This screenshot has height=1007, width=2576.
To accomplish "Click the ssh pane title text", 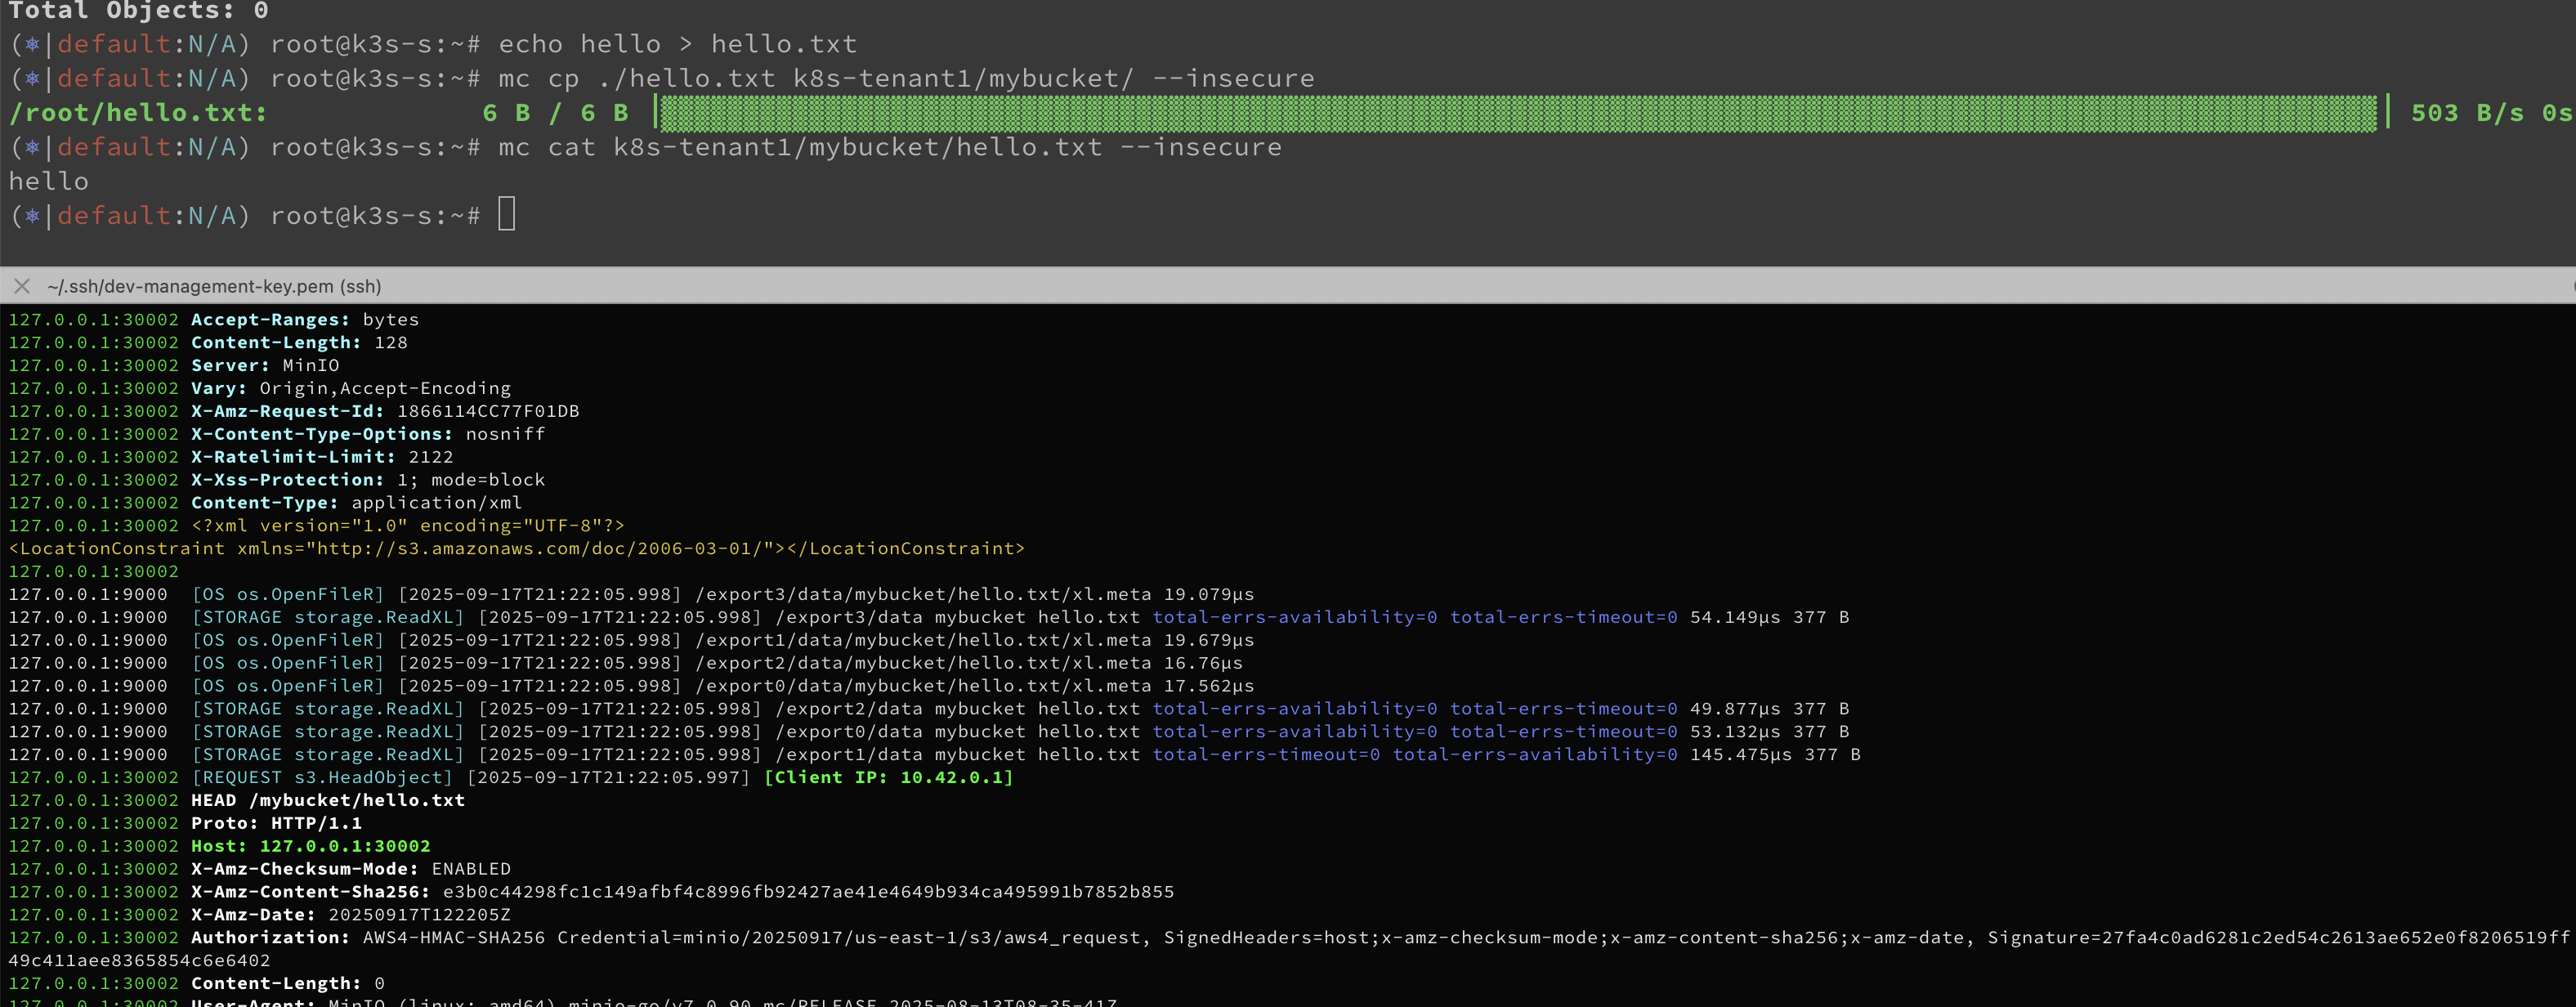I will (214, 286).
